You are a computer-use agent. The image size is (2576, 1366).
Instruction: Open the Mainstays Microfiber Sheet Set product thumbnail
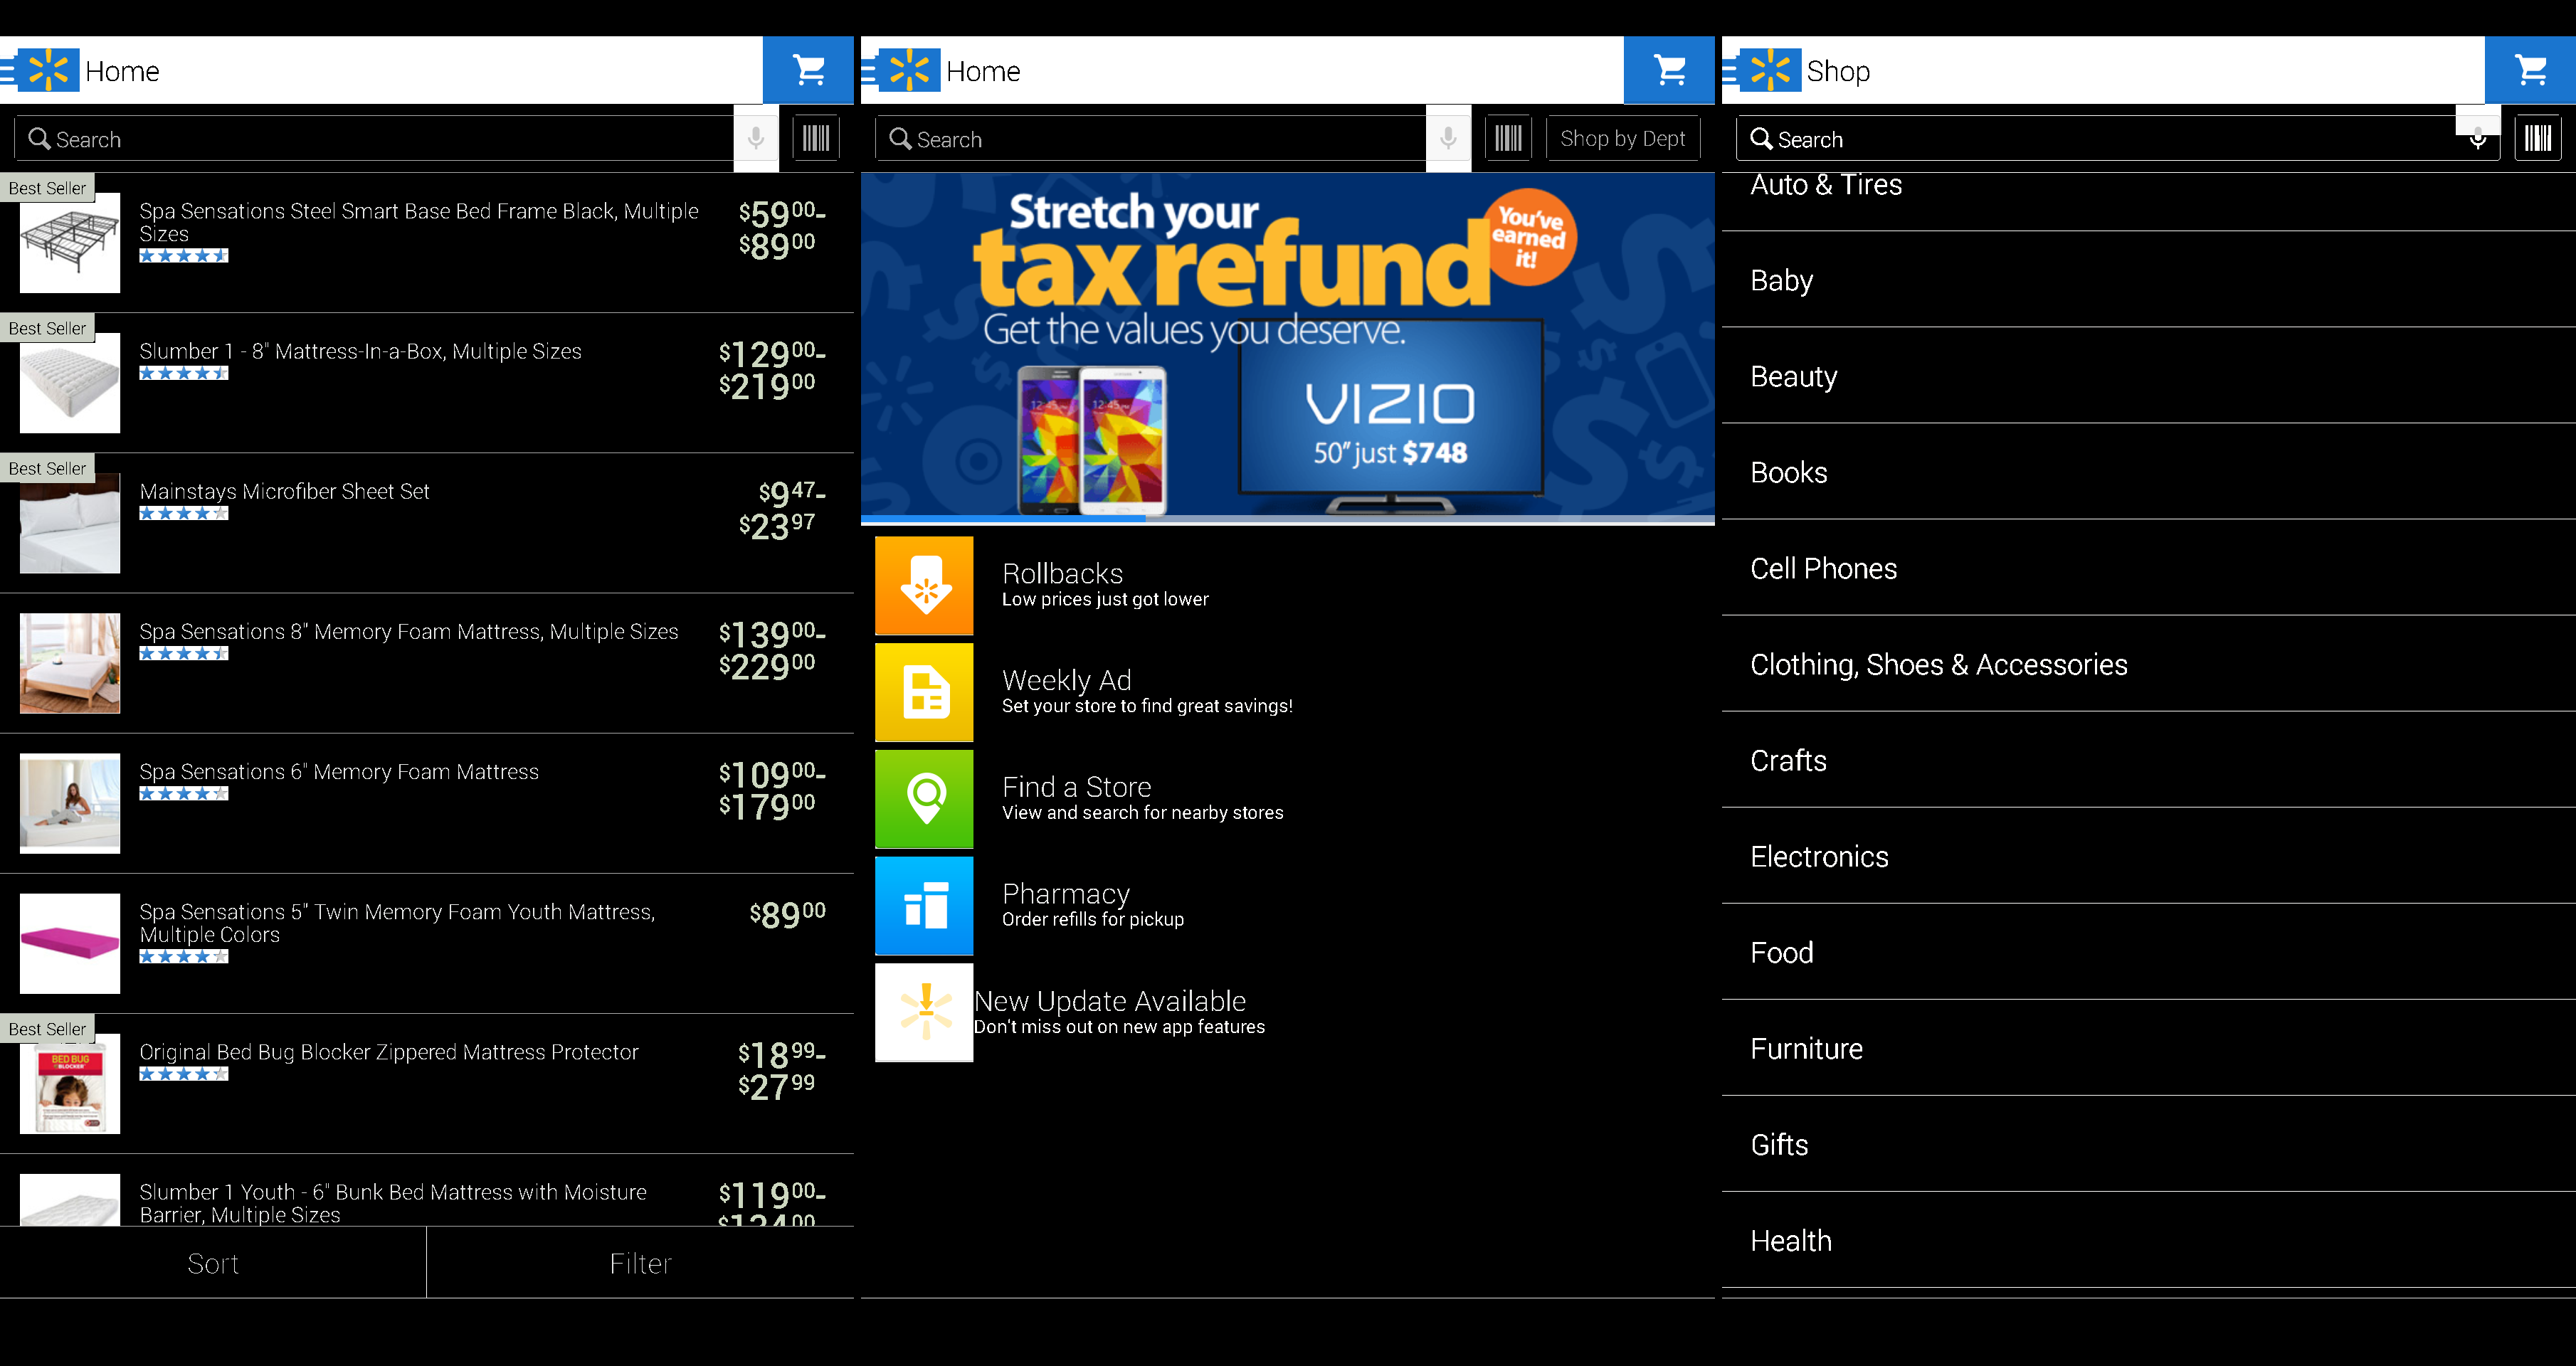70,523
